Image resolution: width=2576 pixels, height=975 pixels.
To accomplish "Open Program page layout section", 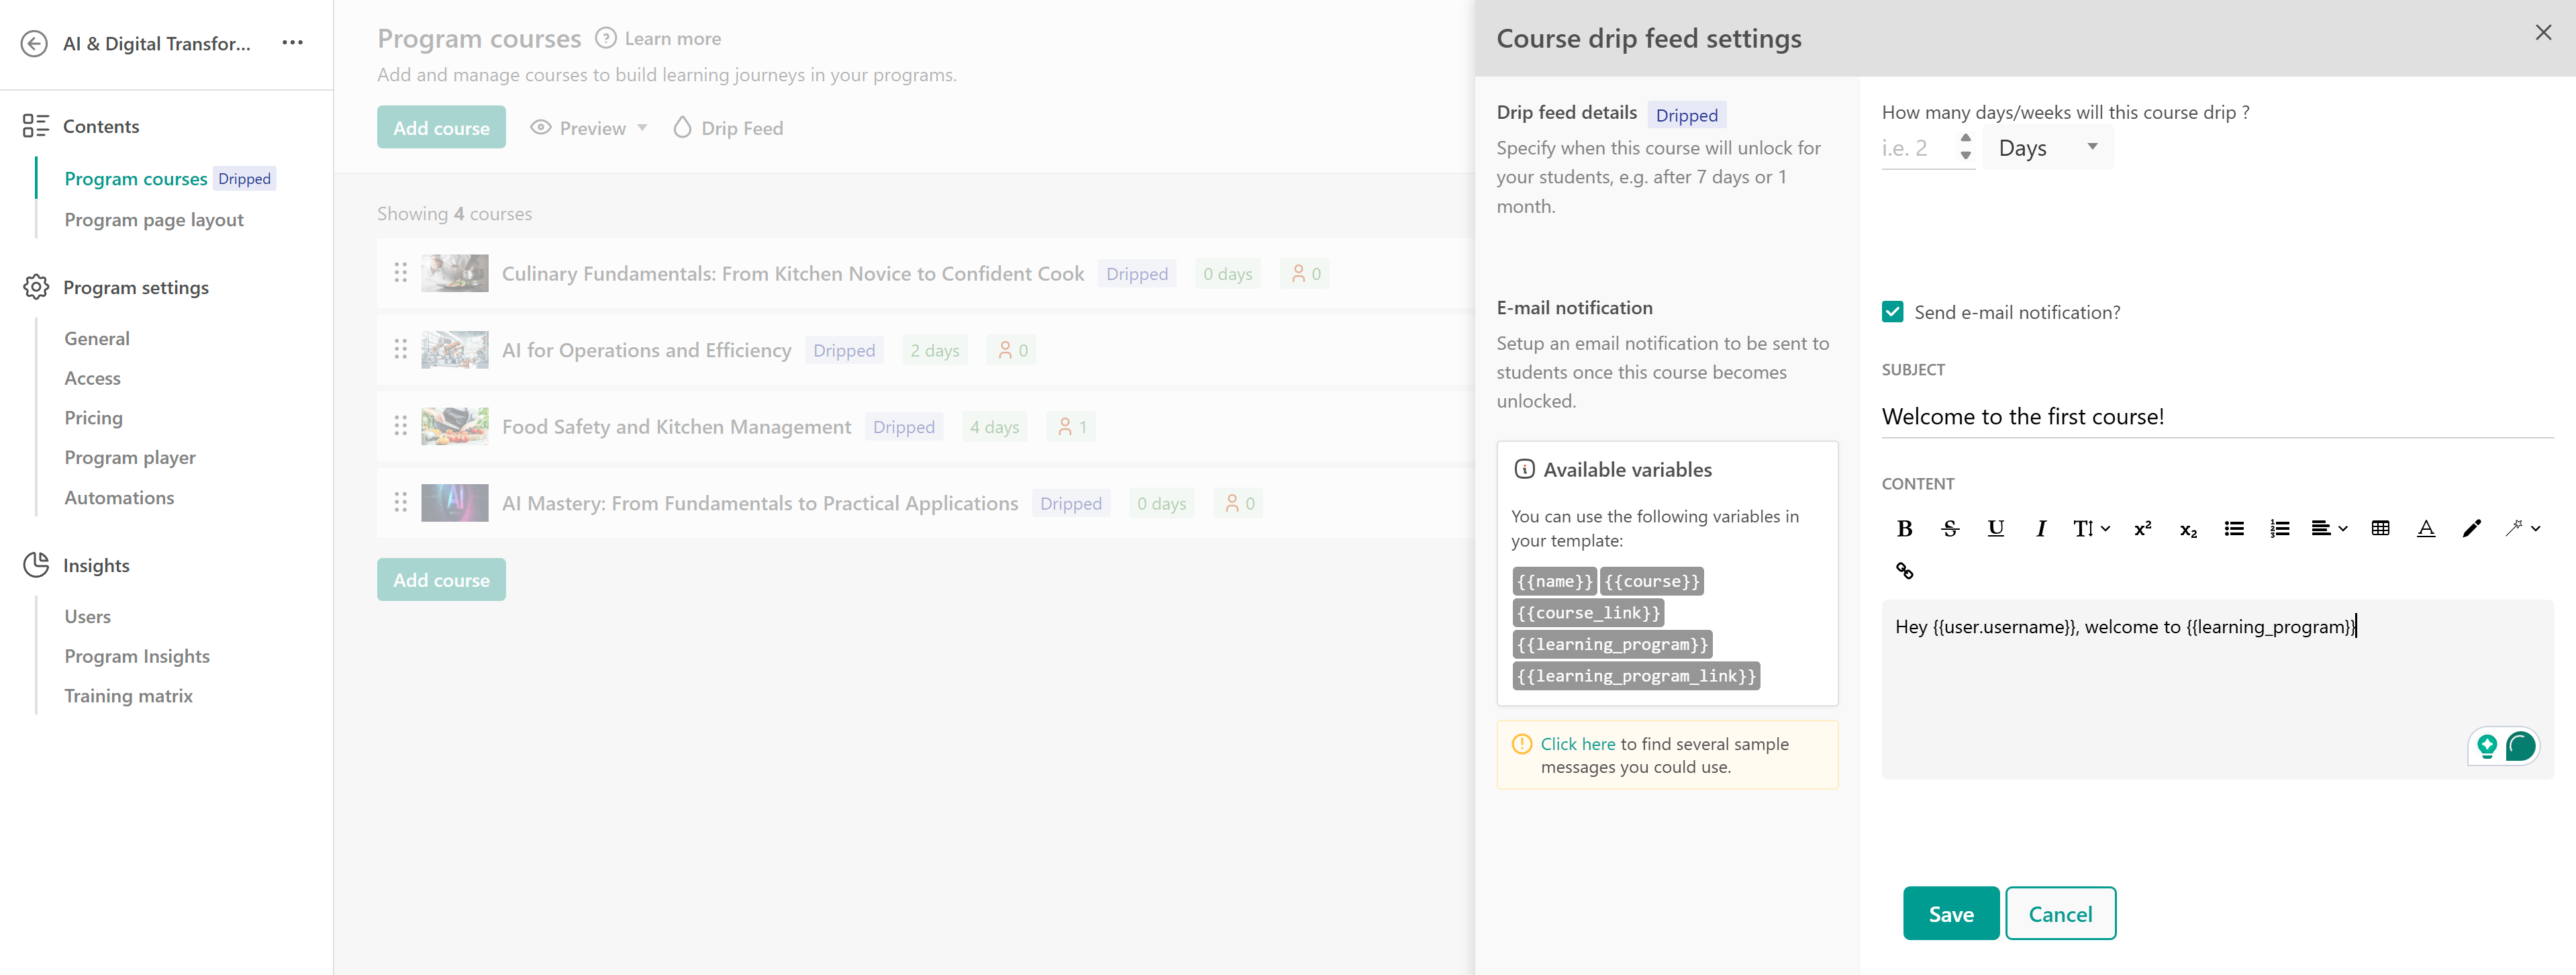I will point(154,220).
